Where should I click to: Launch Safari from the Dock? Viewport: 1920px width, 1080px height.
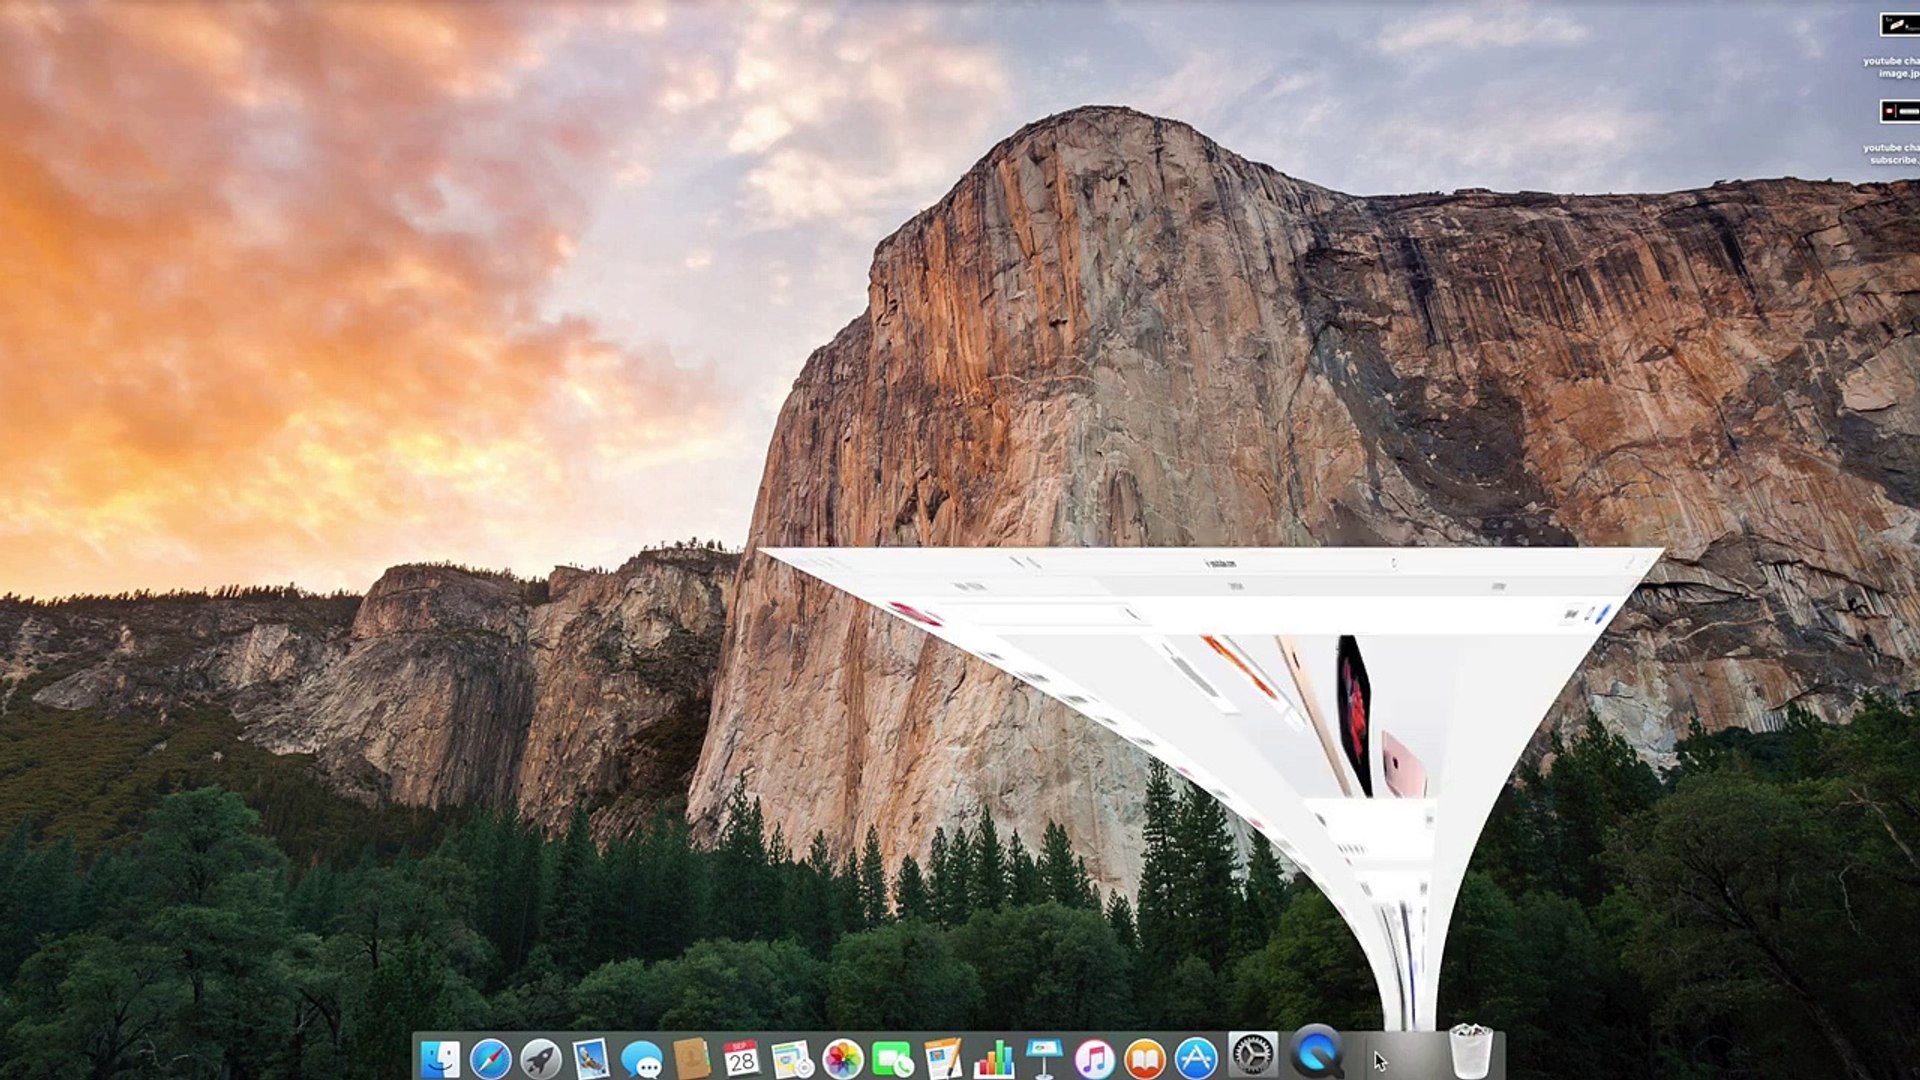pyautogui.click(x=491, y=1058)
